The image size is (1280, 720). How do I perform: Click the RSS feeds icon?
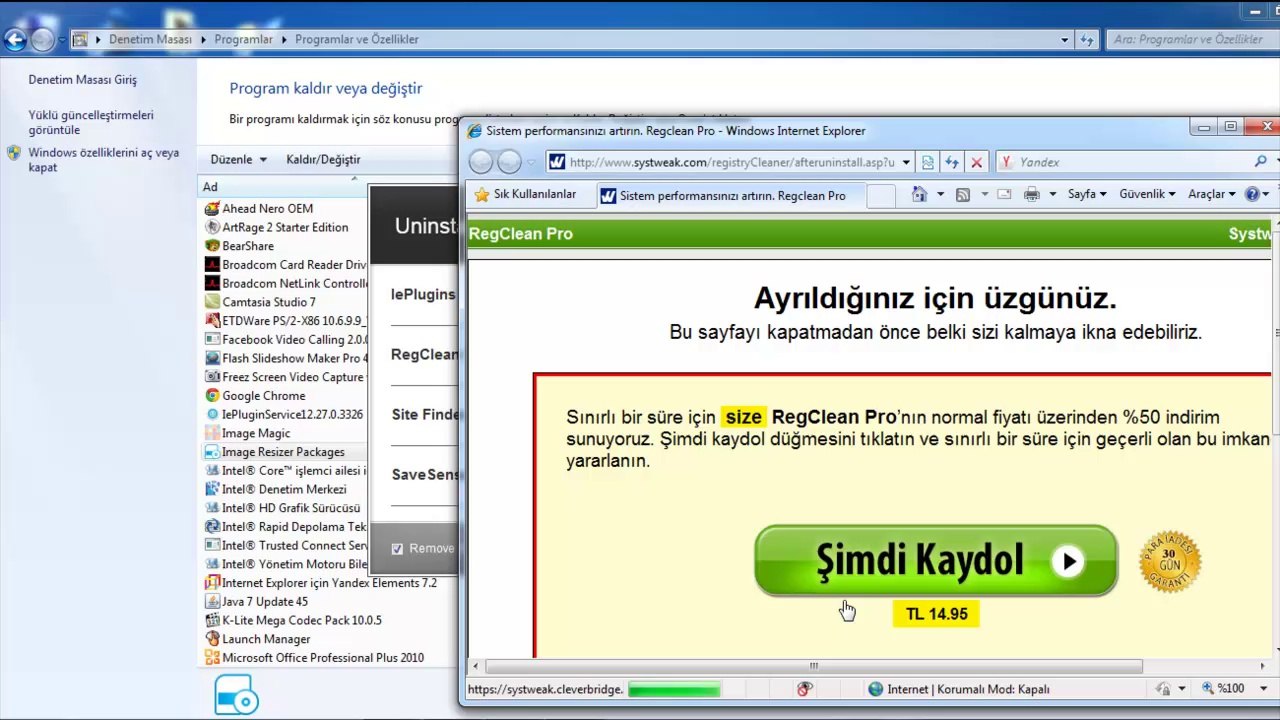pyautogui.click(x=963, y=194)
